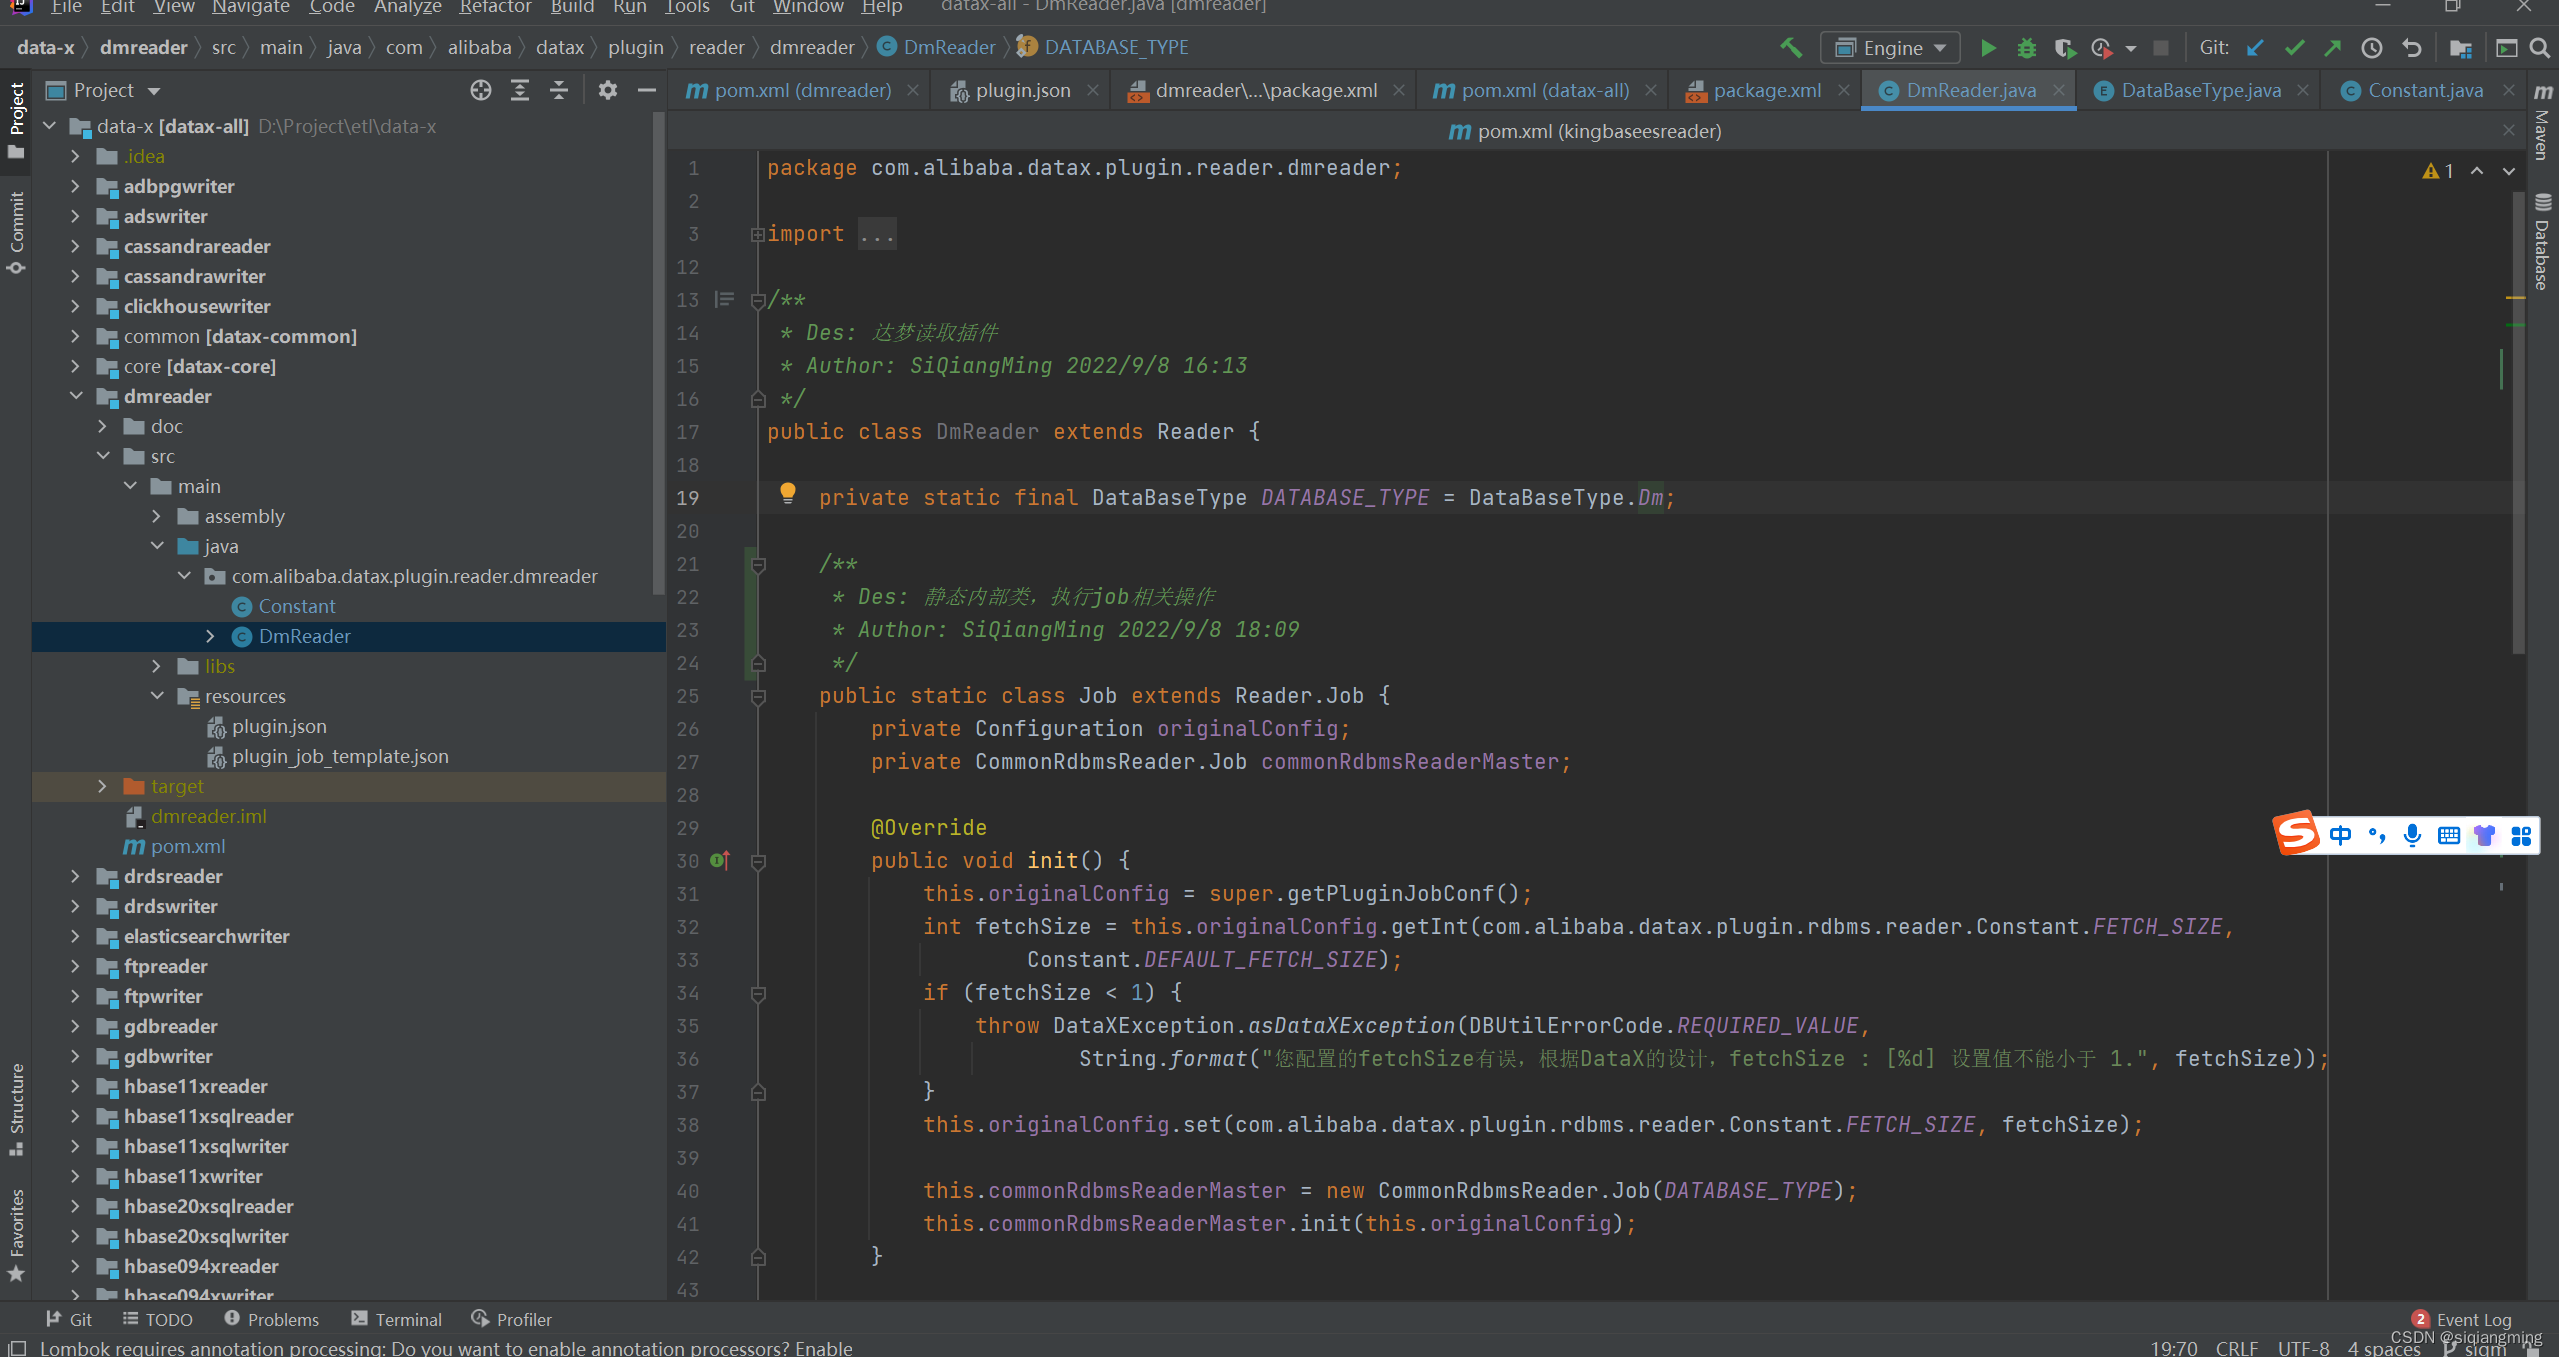Toggle fold on the import block
Image resolution: width=2559 pixels, height=1357 pixels.
coord(757,234)
